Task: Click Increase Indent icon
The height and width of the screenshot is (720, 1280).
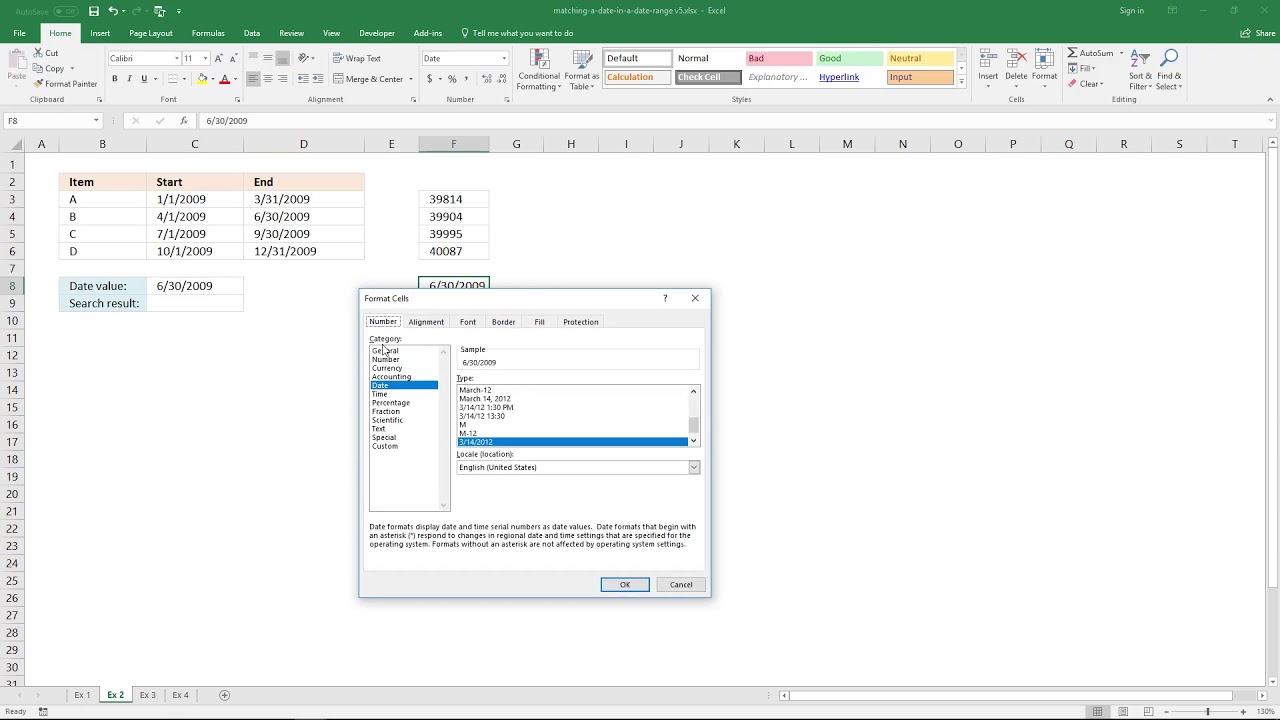Action: tap(318, 79)
